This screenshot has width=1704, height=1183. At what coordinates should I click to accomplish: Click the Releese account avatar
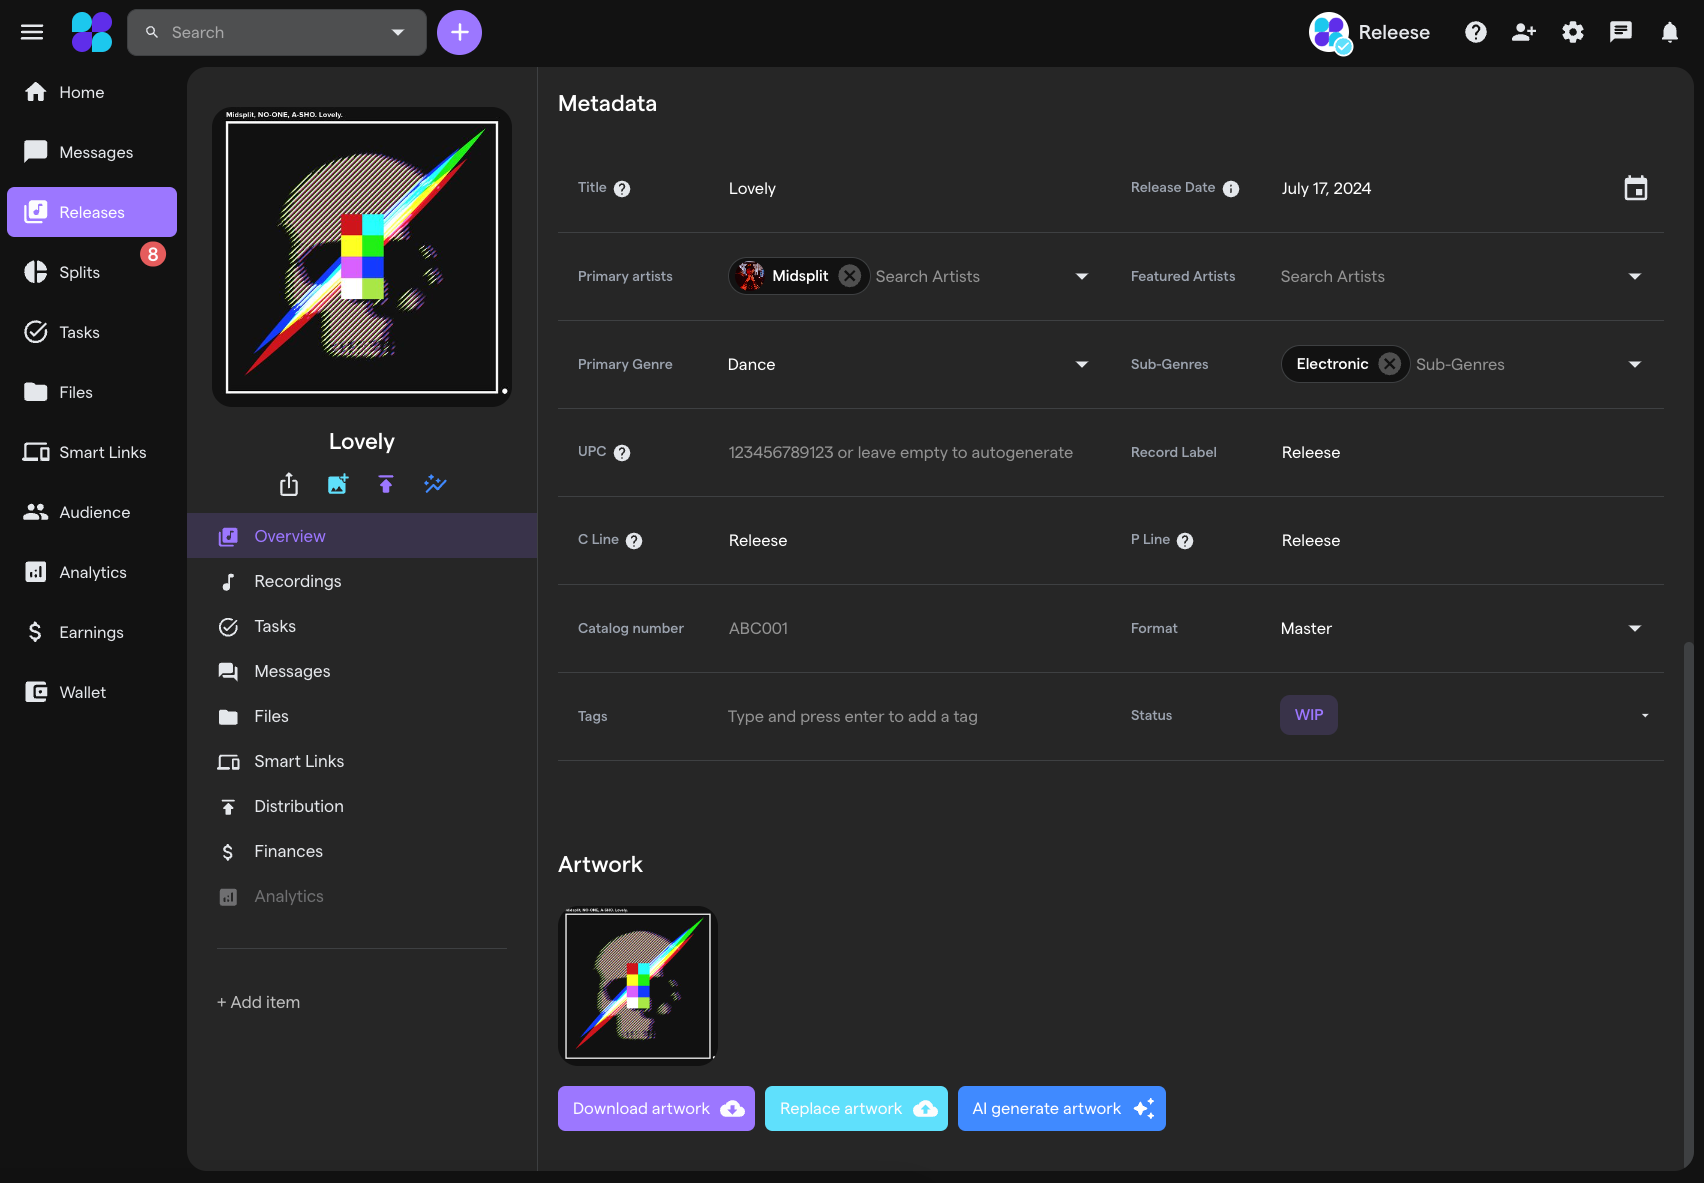point(1330,33)
